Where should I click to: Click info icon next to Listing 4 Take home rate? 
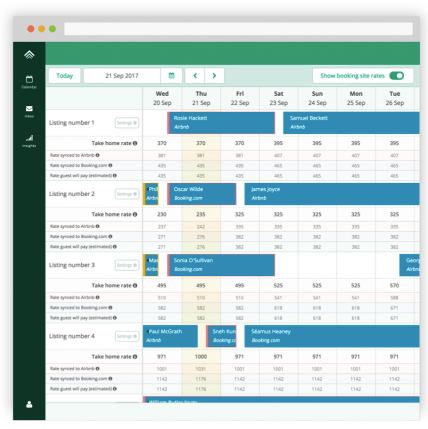(x=135, y=357)
